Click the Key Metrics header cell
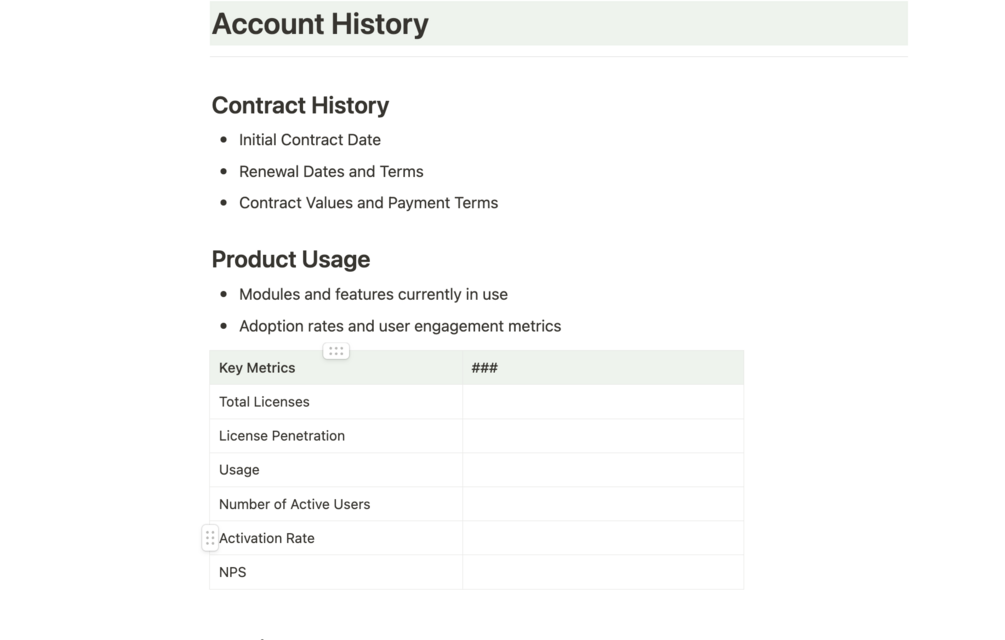This screenshot has height=640, width=1005. point(336,368)
